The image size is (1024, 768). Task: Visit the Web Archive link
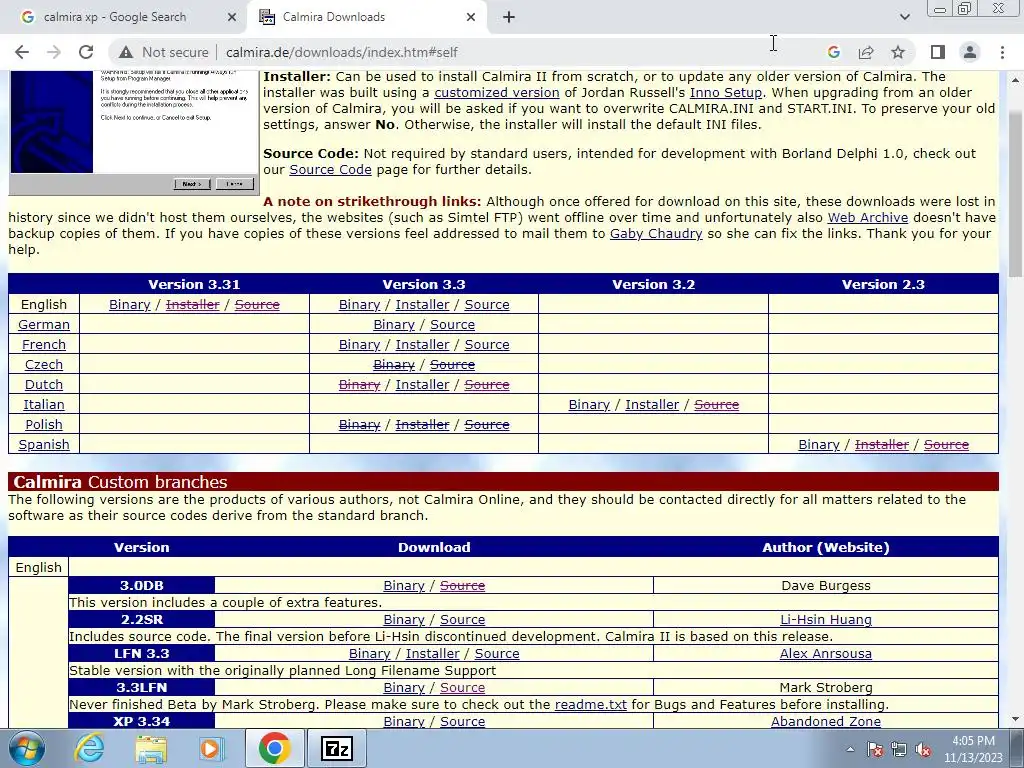(868, 217)
